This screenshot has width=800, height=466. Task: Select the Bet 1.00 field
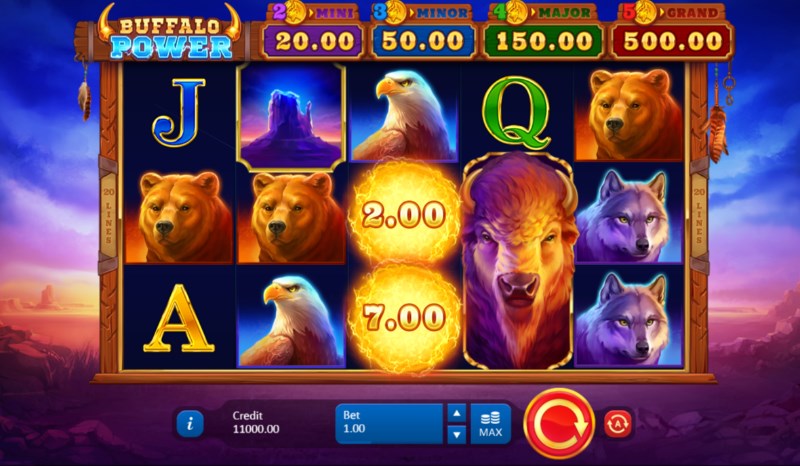(389, 423)
